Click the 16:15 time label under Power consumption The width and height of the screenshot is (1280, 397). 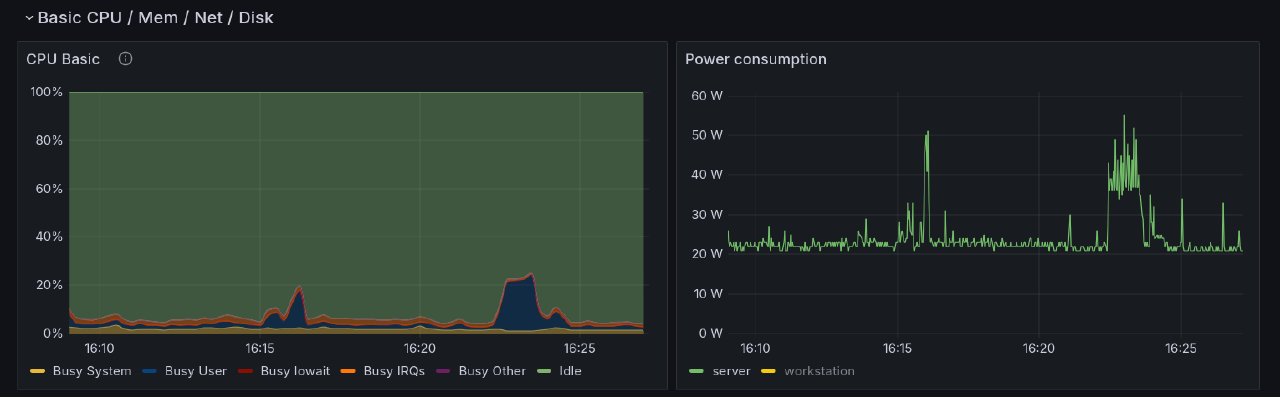tap(898, 349)
